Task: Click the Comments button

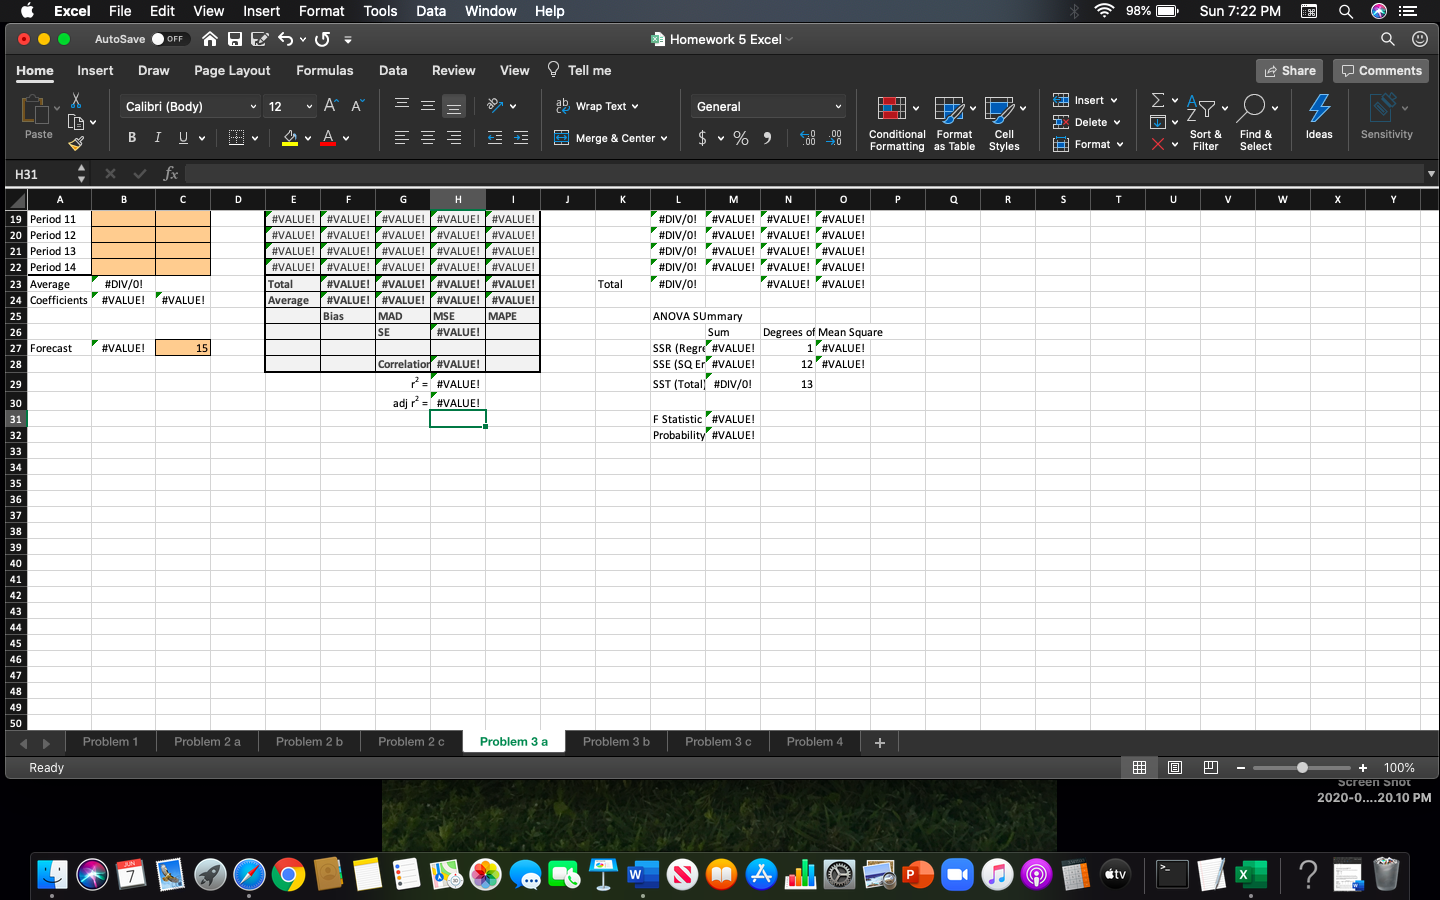Action: click(1381, 71)
